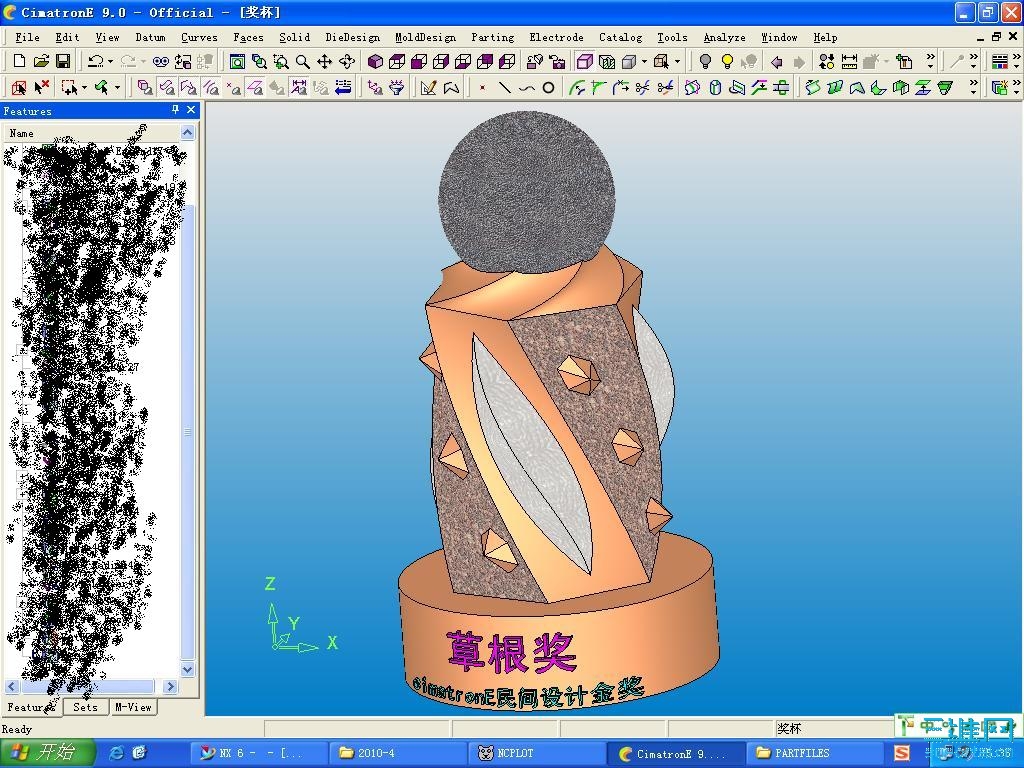Open the MoldDesign menu
This screenshot has width=1024, height=768.
[425, 37]
